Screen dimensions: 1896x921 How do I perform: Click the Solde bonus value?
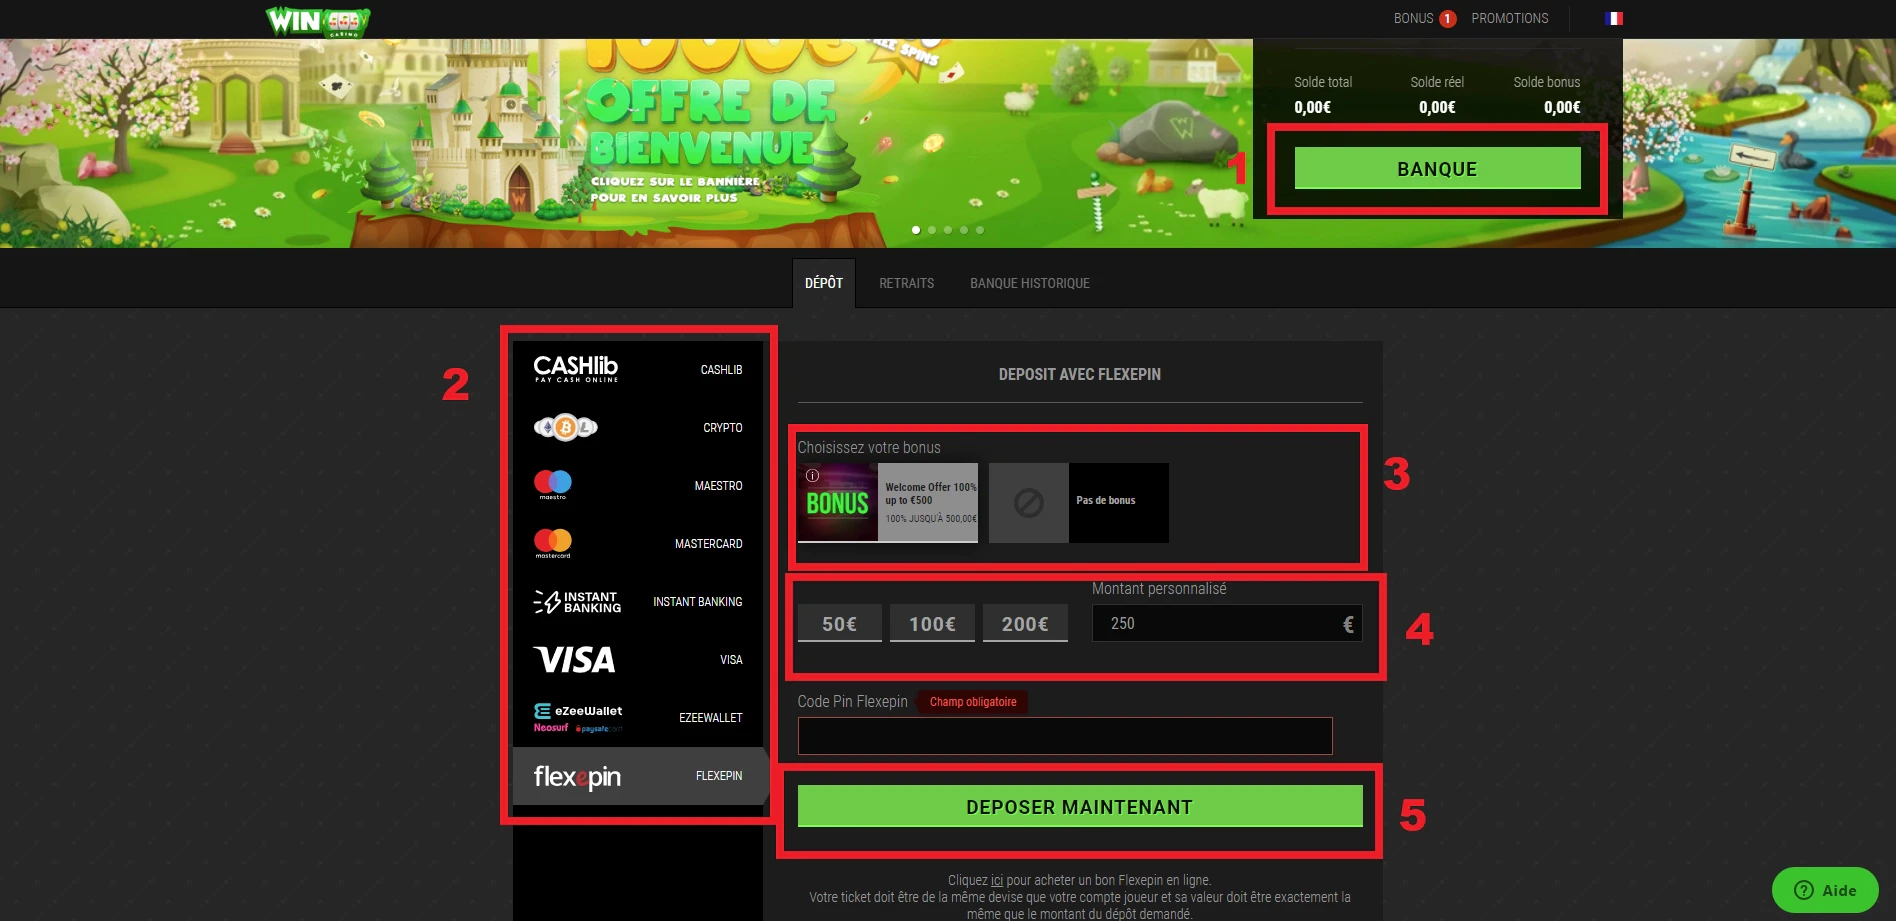click(1562, 107)
